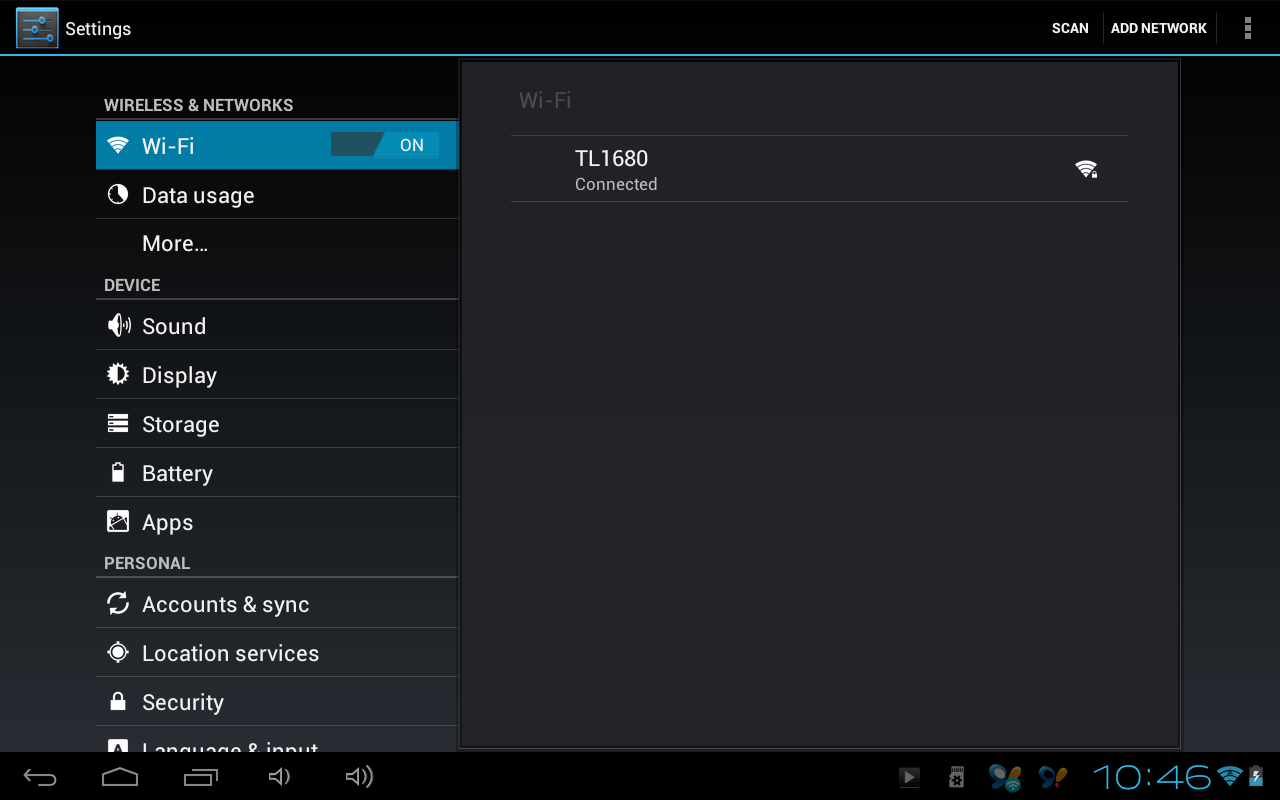Image resolution: width=1280 pixels, height=800 pixels.
Task: Tap the volume down button
Action: point(280,777)
